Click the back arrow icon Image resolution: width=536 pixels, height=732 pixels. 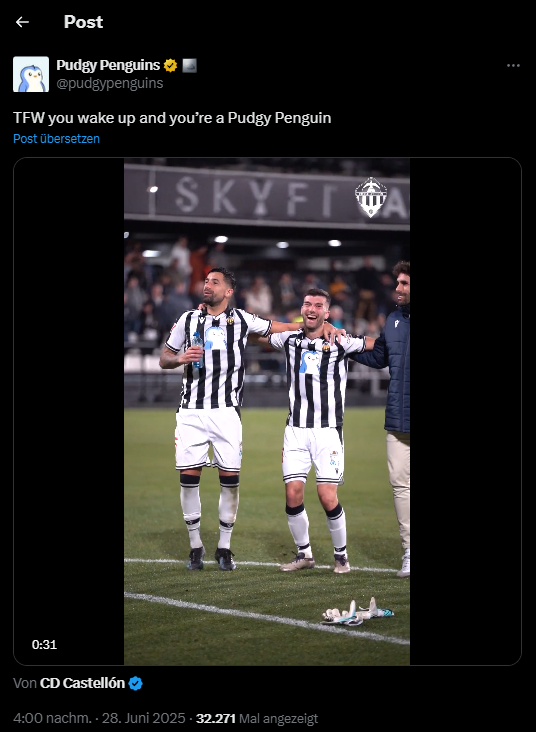pyautogui.click(x=22, y=22)
